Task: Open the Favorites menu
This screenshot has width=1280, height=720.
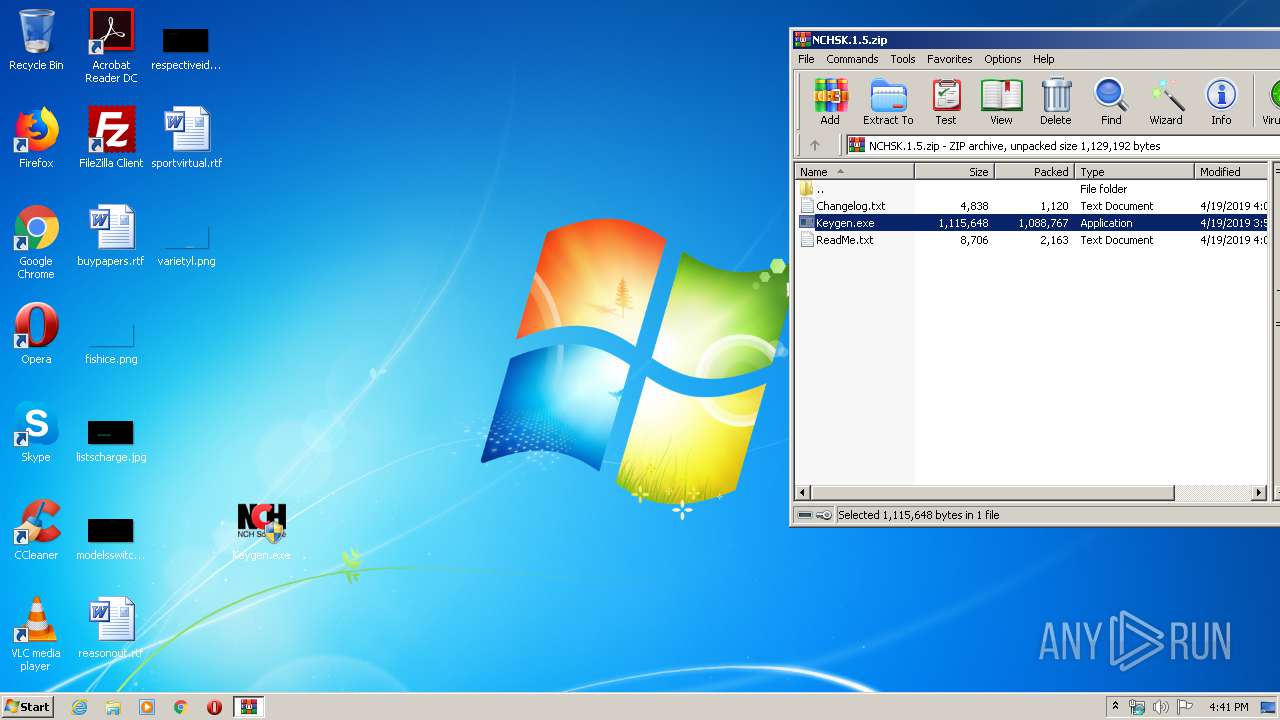Action: (x=949, y=59)
